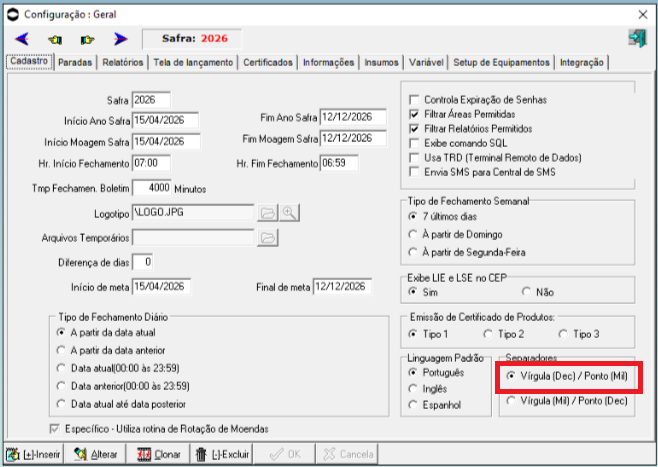Choose Não for Exibe LIE e LSE
658x467 pixels.
pos(526,292)
